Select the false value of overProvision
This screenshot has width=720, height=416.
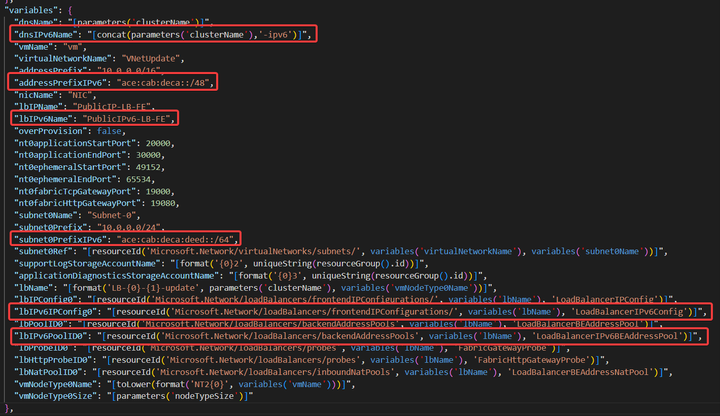[109, 131]
